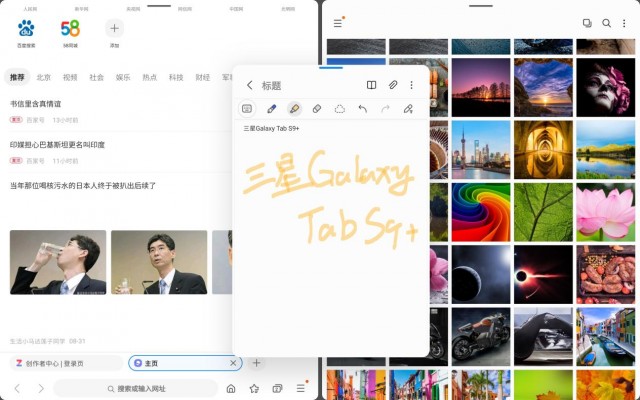The image size is (640, 400).
Task: Switch to the 科技 news tab
Action: (176, 77)
